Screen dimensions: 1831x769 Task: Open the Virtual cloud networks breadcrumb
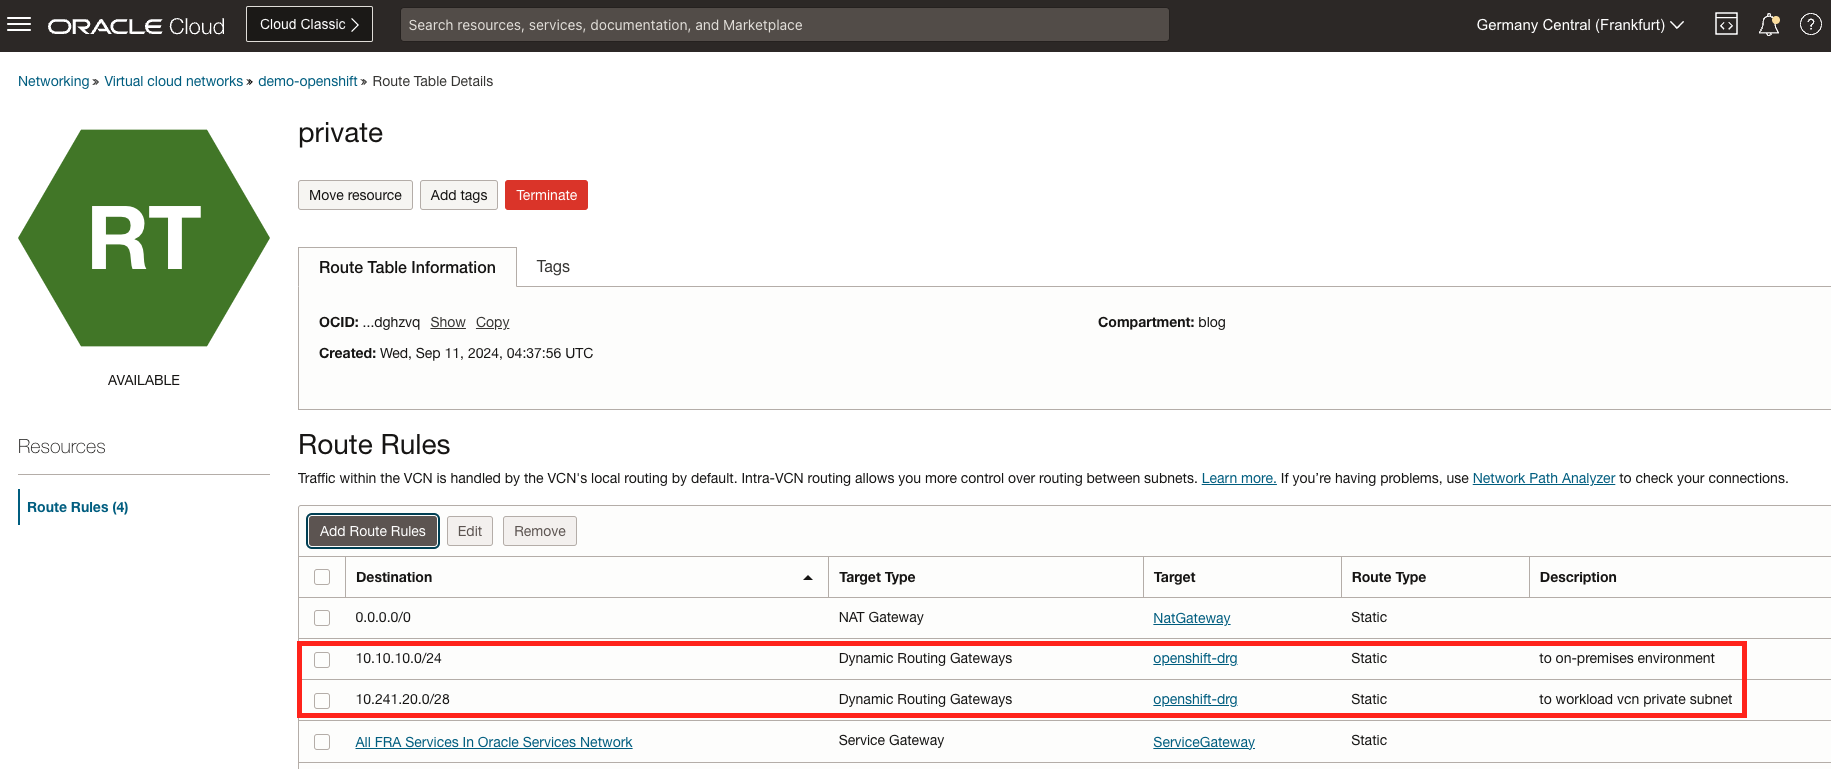click(174, 81)
